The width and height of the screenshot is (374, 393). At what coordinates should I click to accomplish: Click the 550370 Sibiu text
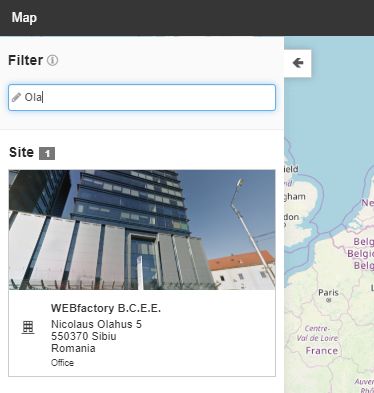pyautogui.click(x=84, y=336)
